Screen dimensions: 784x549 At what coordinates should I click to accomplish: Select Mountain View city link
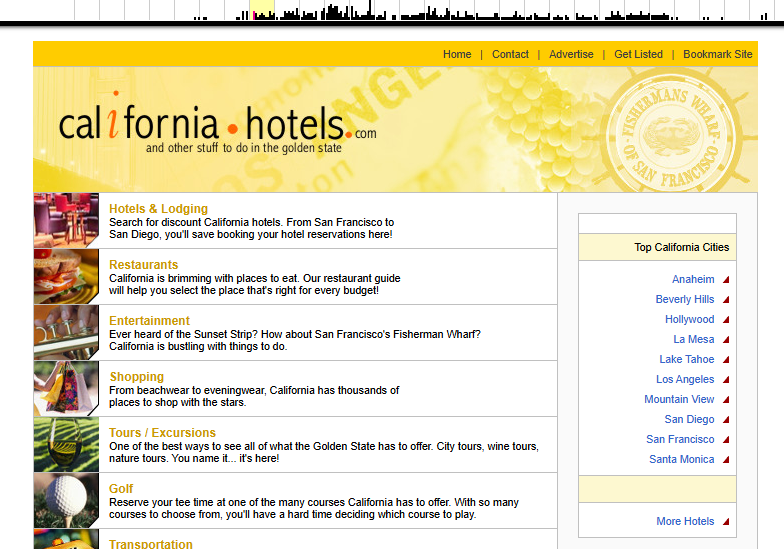click(679, 399)
